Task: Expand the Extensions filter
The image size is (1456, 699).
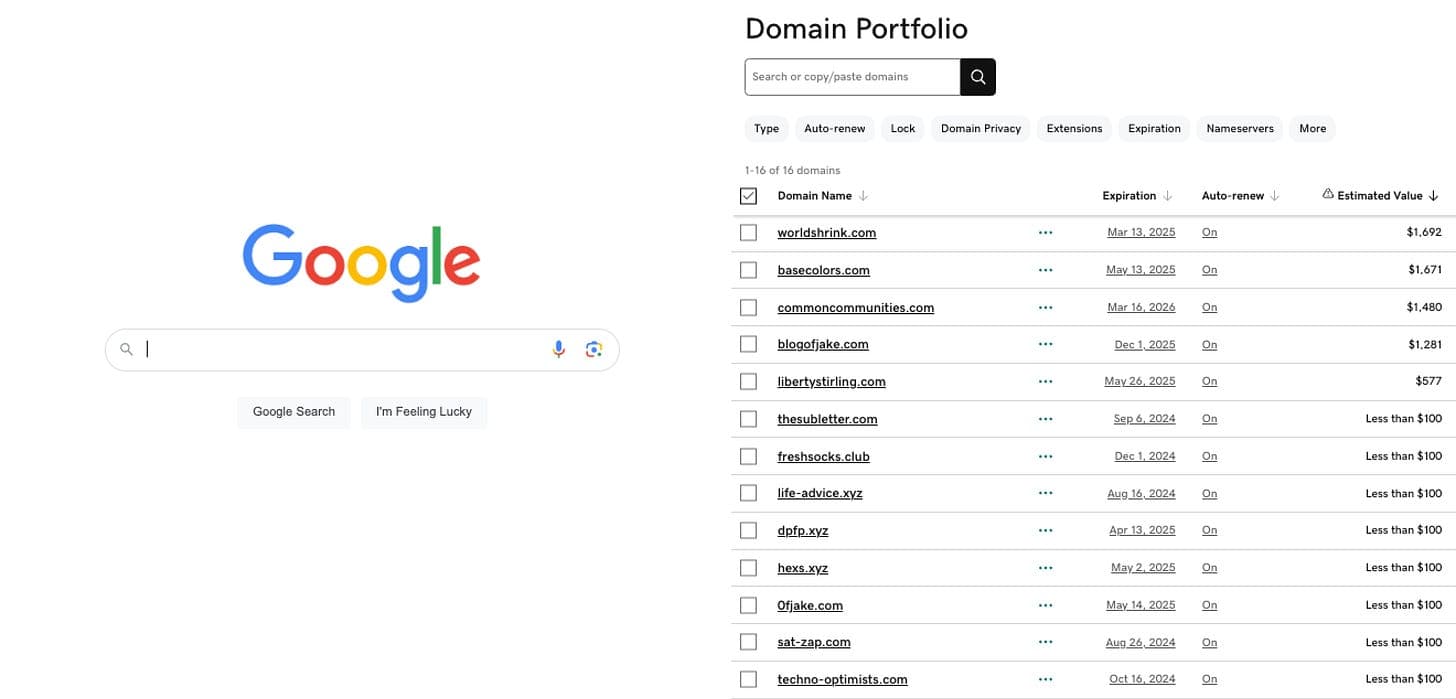Action: tap(1074, 128)
